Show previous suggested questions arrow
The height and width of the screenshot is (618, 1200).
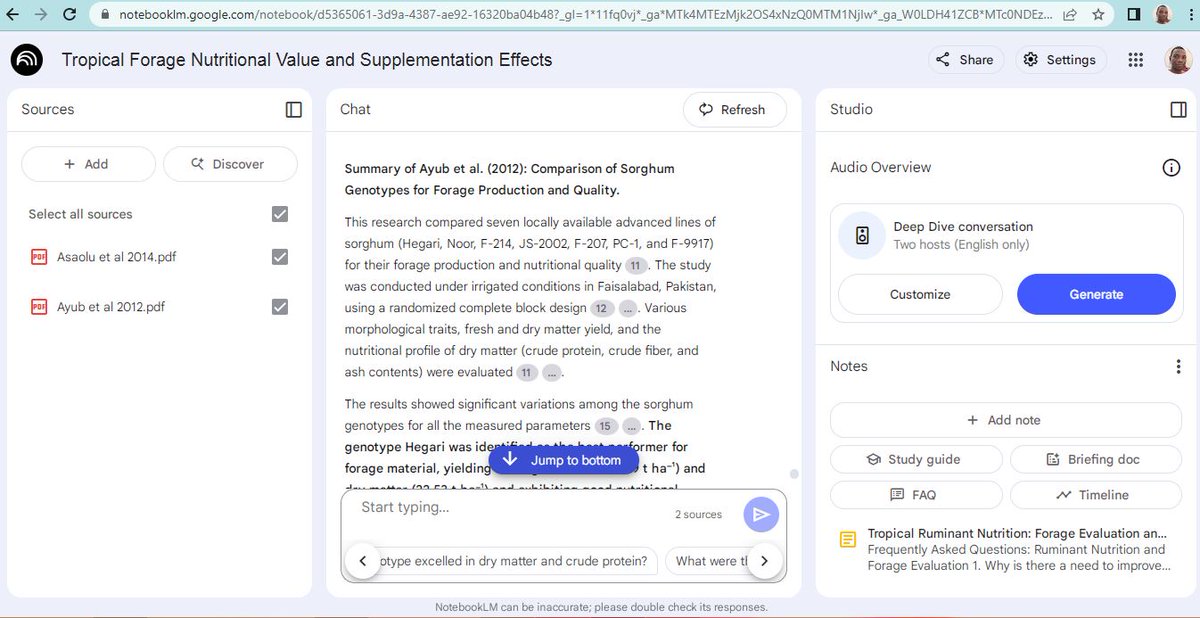click(362, 561)
